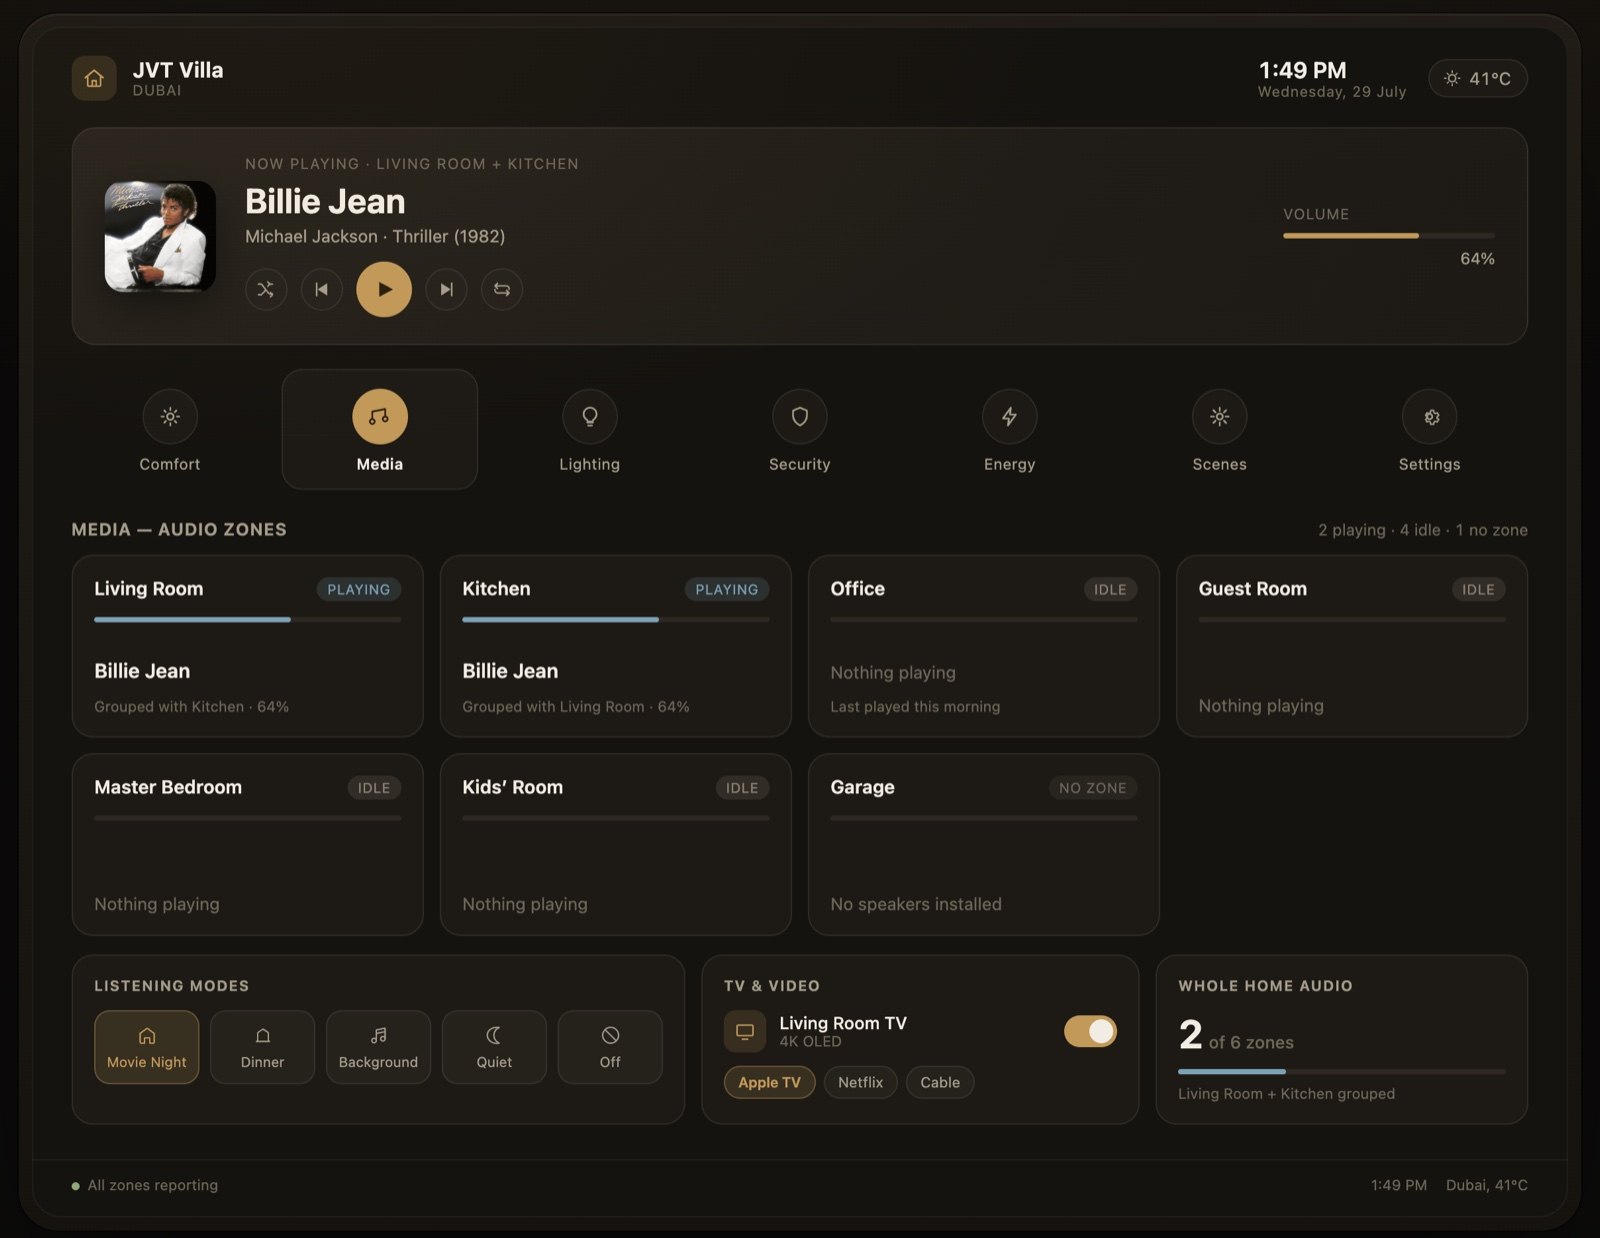
Task: Skip to the next track
Action: click(446, 289)
